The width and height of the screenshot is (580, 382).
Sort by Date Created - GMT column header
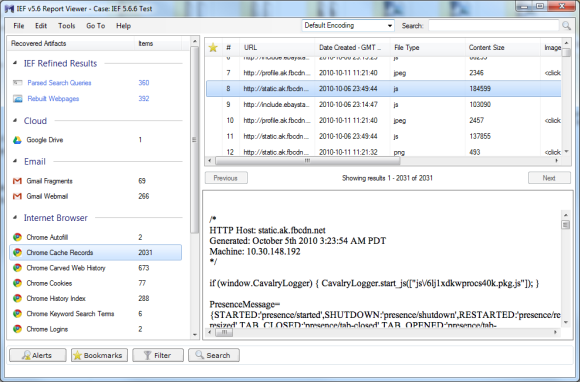point(353,47)
